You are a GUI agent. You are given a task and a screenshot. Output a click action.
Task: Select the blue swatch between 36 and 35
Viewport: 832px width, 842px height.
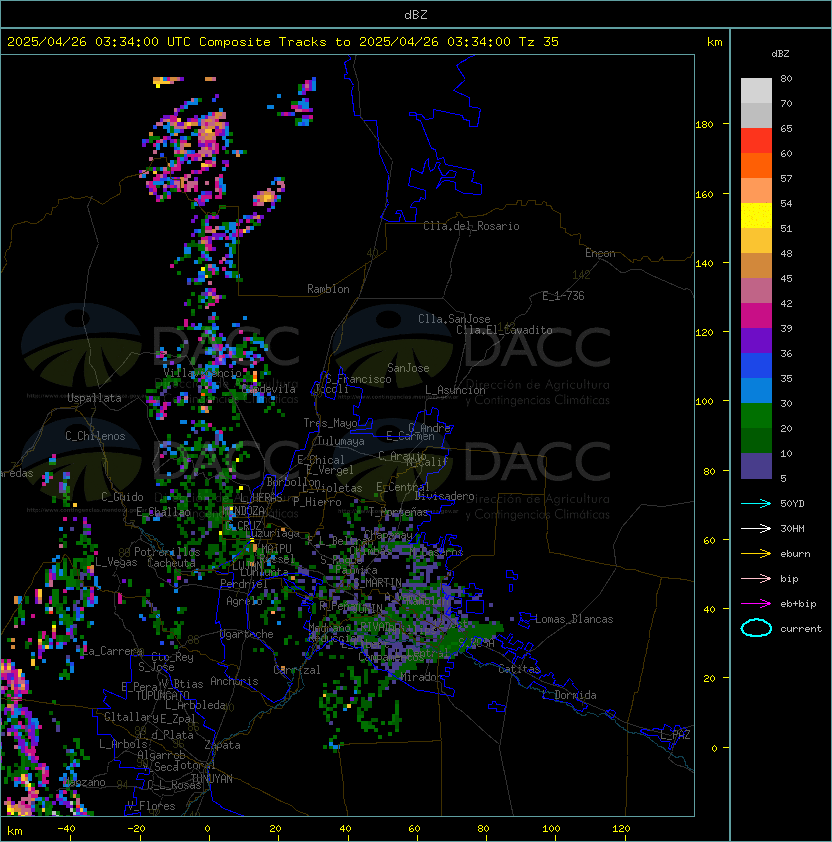coord(756,366)
